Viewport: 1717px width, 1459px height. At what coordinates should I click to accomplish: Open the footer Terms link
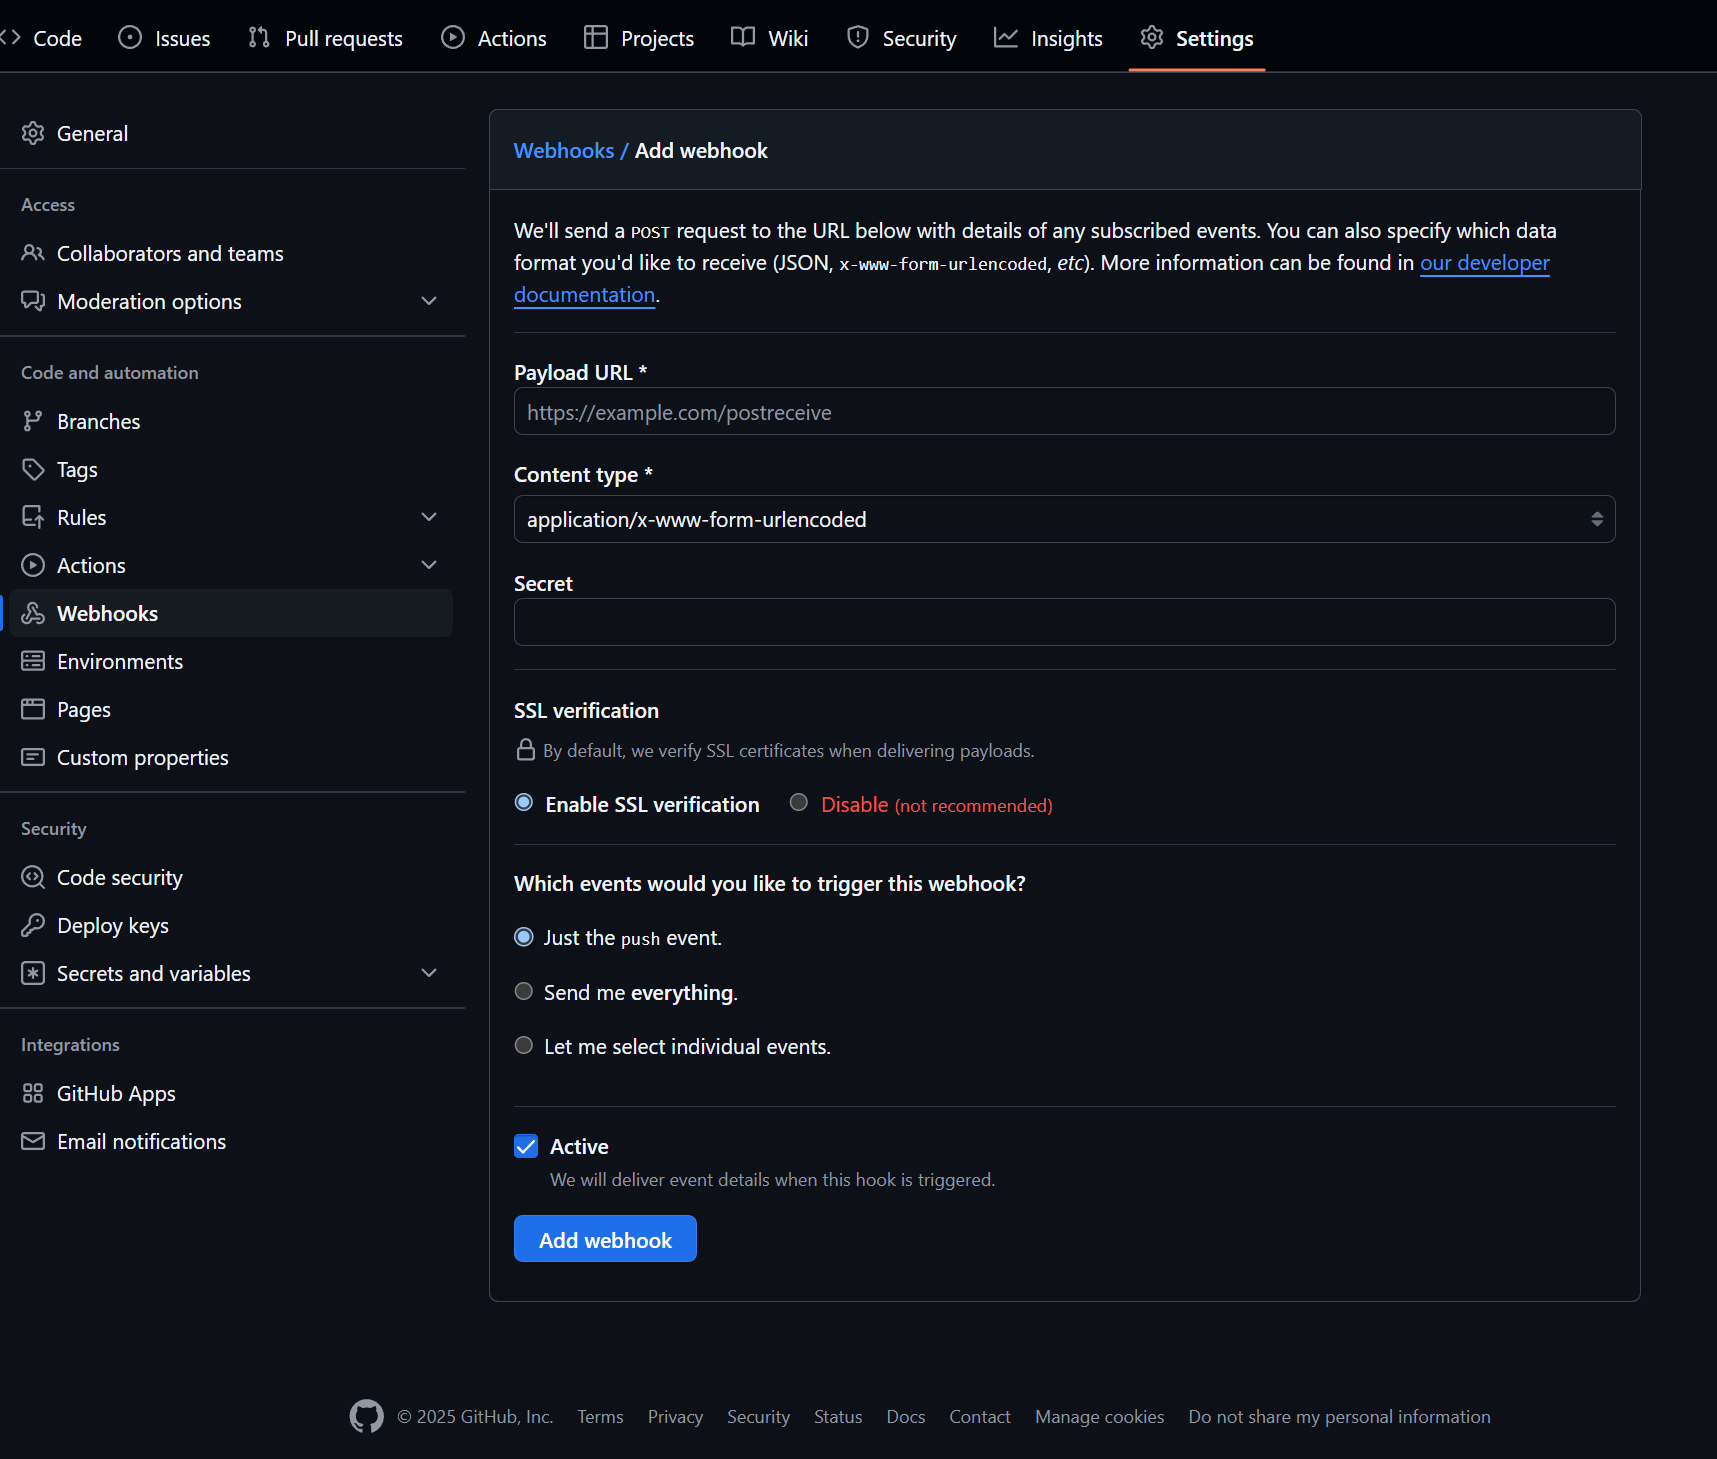click(600, 1417)
